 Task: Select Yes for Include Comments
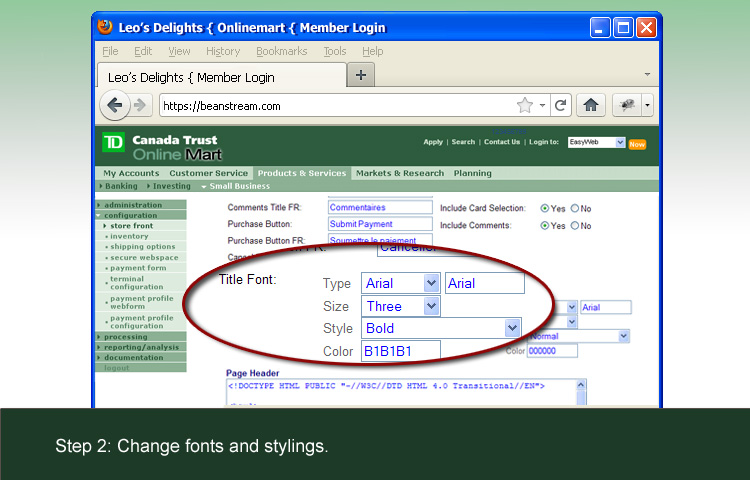(544, 226)
